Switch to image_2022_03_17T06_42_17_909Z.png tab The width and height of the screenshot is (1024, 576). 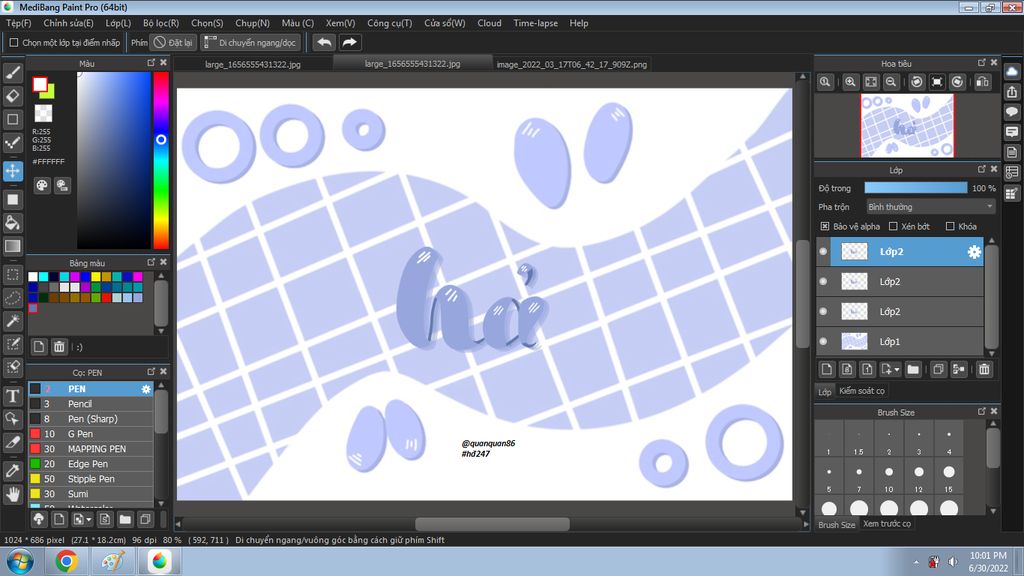point(571,64)
